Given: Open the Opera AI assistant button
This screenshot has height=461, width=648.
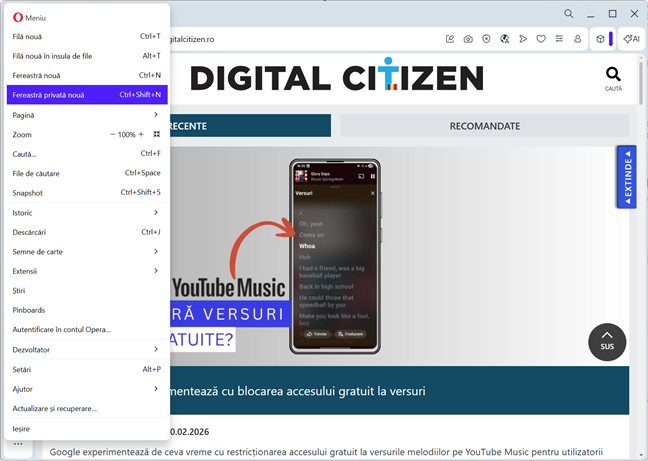Looking at the screenshot, I should coord(630,39).
